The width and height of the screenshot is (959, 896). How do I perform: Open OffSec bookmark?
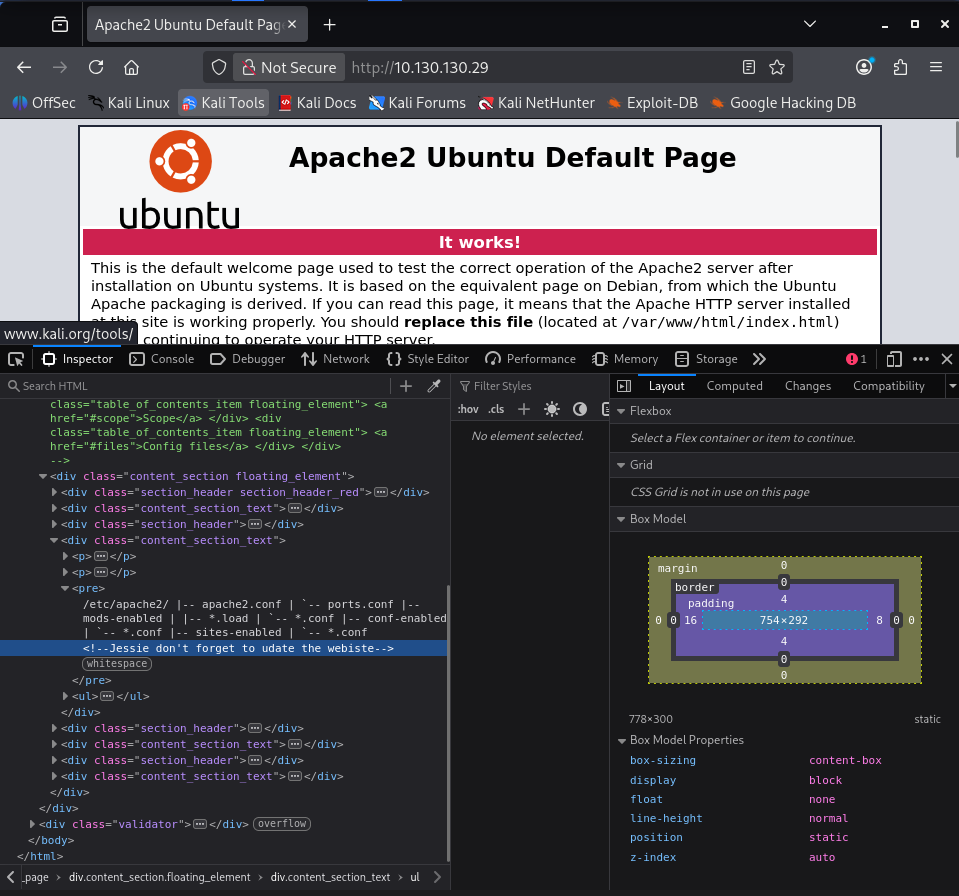pos(44,103)
